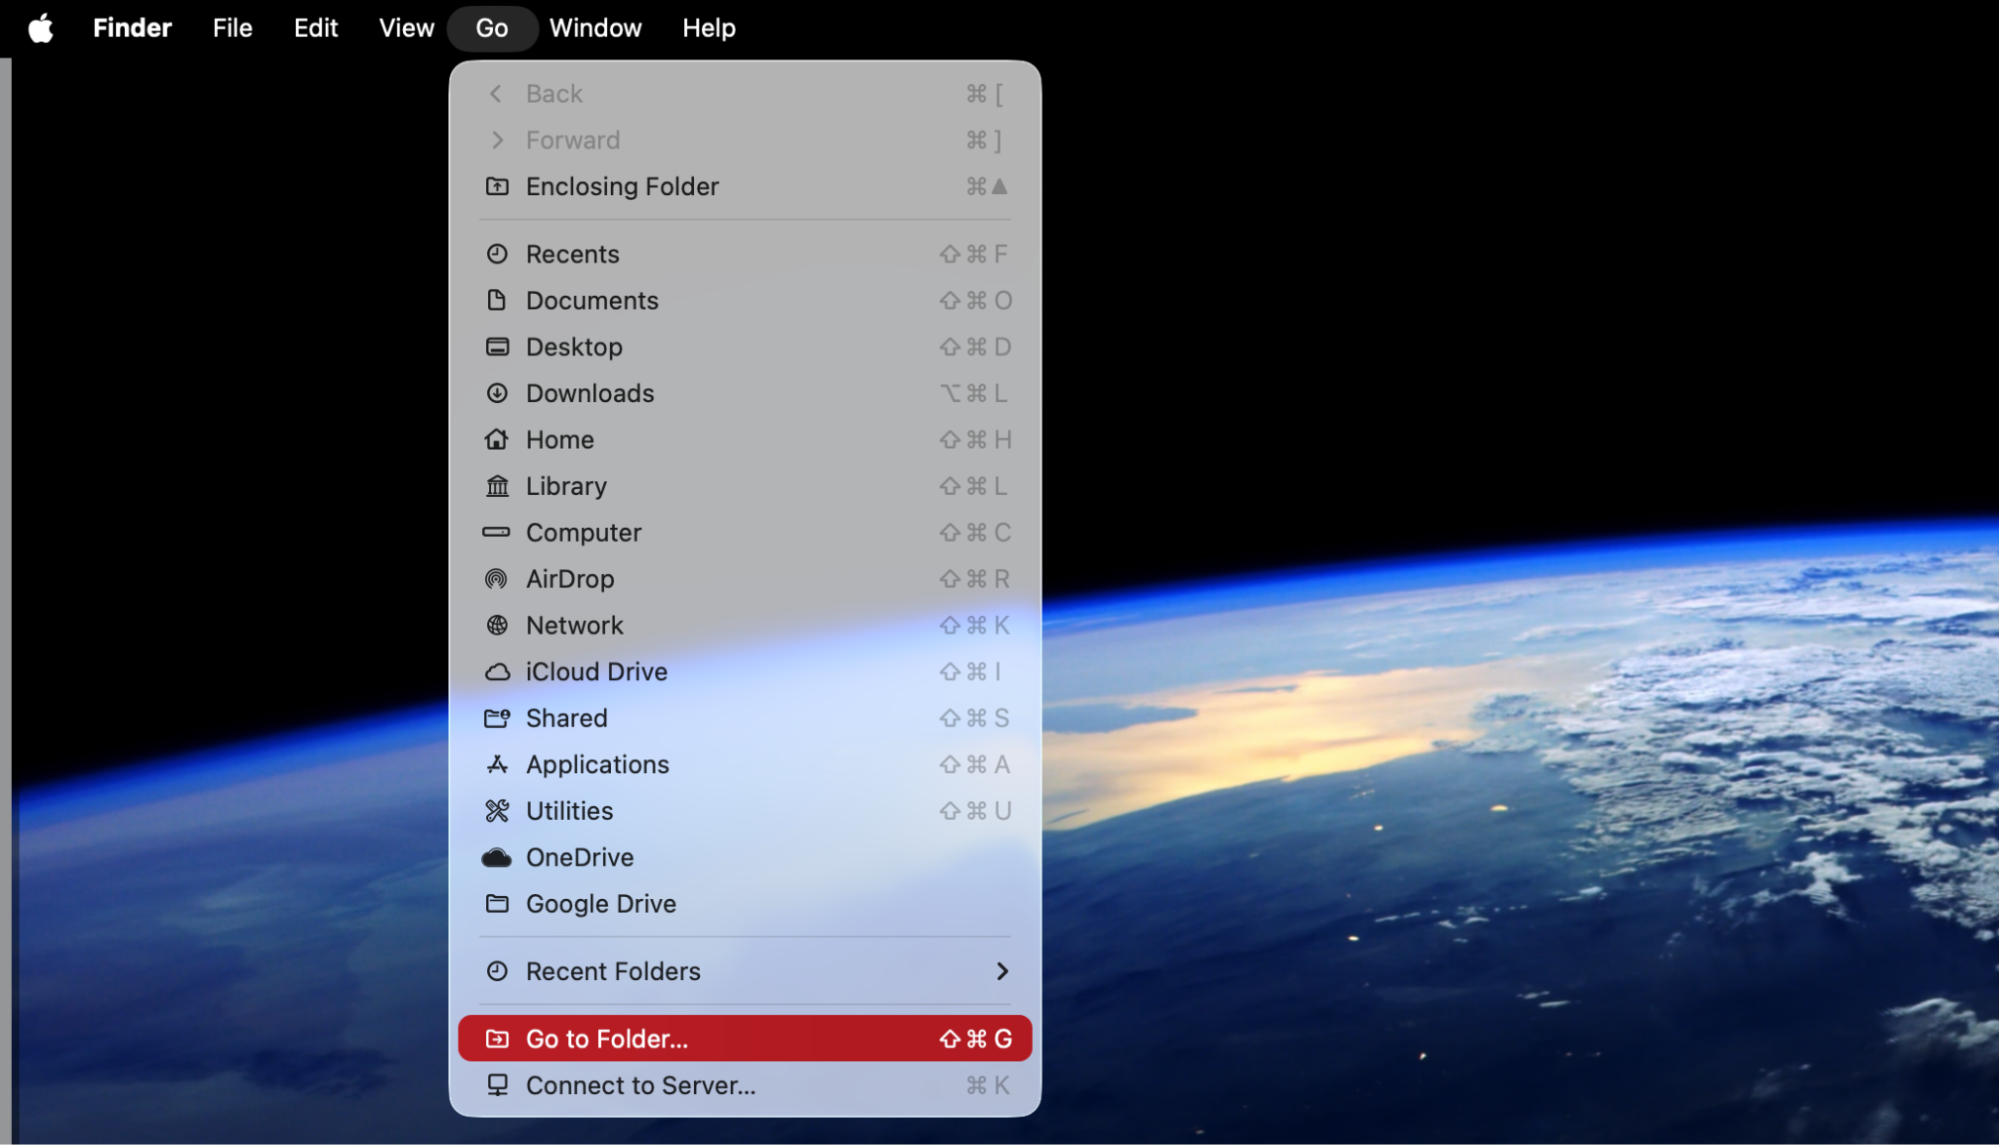
Task: Click the Library columned-building icon
Action: point(497,486)
